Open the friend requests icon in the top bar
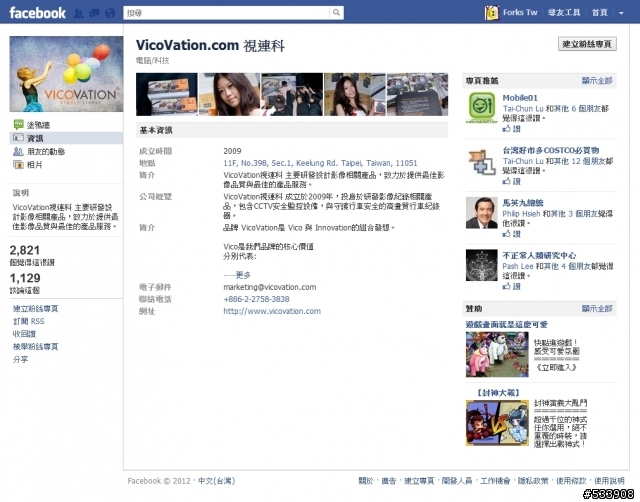Screen dimensions: 640x502 tap(78, 13)
